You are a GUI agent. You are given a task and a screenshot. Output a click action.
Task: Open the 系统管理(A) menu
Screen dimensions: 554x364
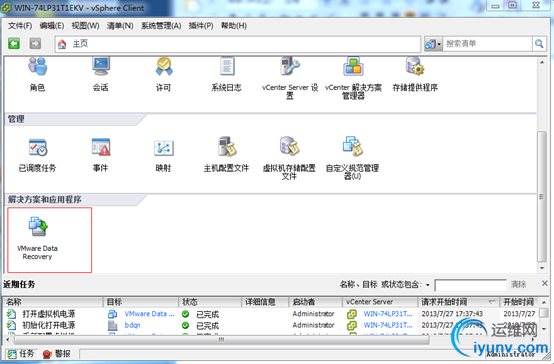161,26
